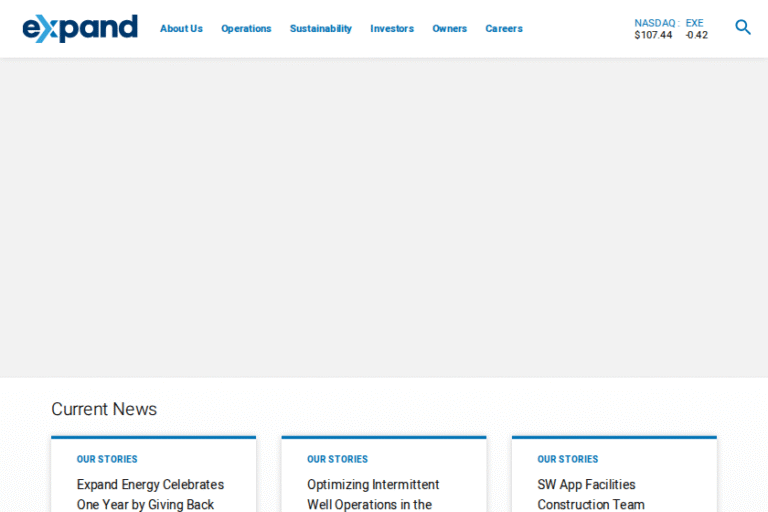Image resolution: width=768 pixels, height=512 pixels.
Task: Visit the Careers page
Action: coord(504,29)
